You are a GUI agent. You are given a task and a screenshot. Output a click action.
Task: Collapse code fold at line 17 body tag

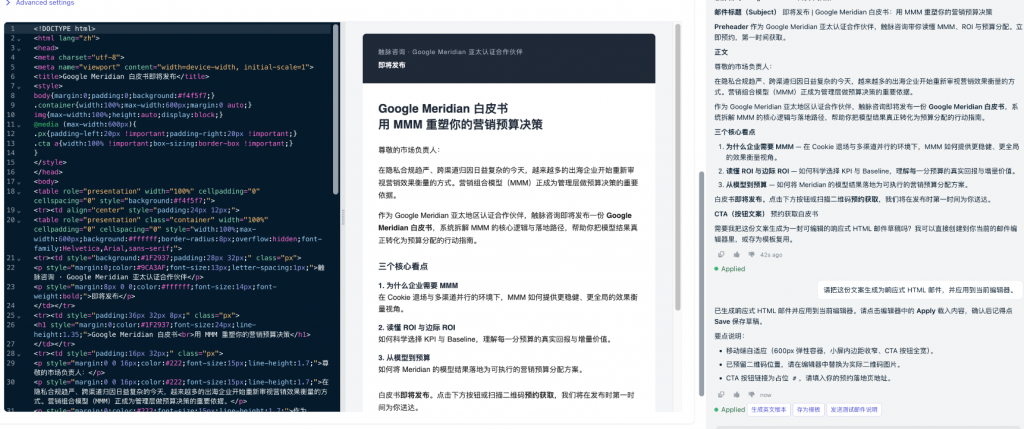click(x=20, y=181)
